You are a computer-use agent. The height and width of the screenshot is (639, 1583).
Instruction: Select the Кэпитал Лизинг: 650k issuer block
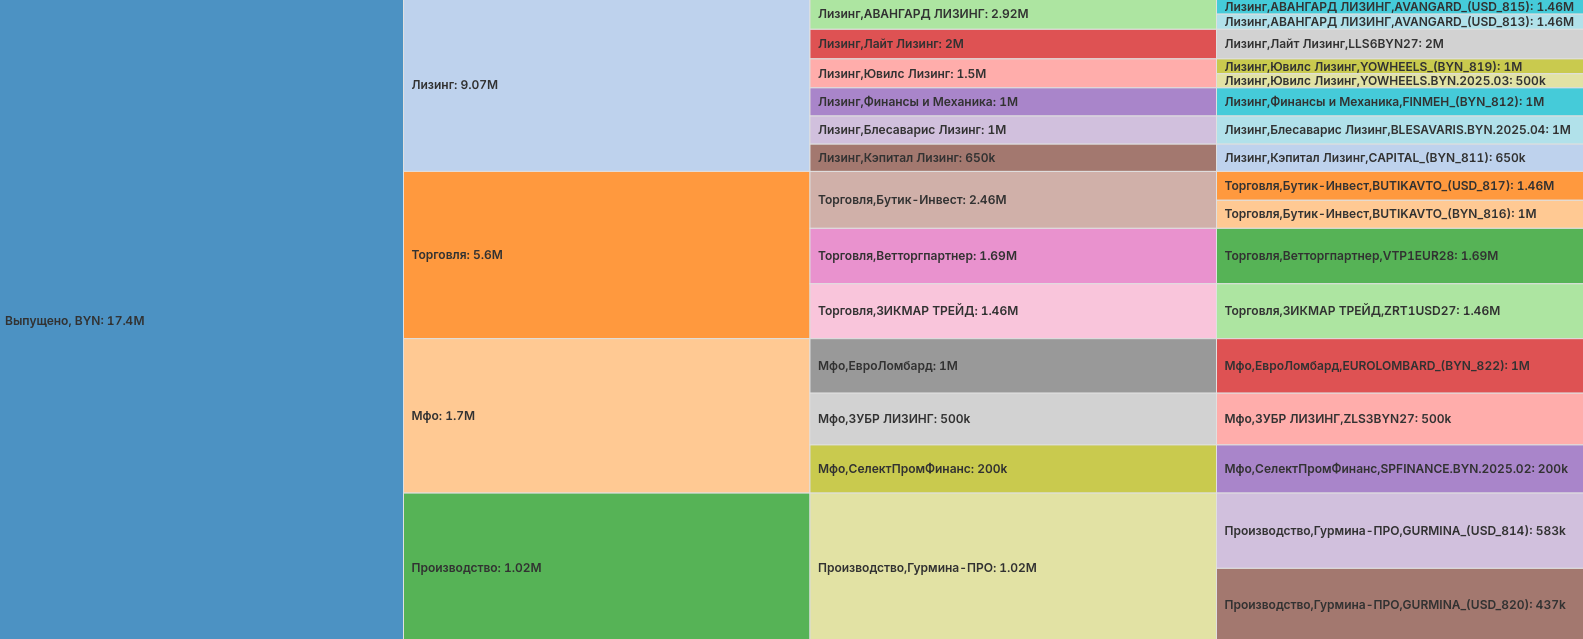click(x=1012, y=158)
